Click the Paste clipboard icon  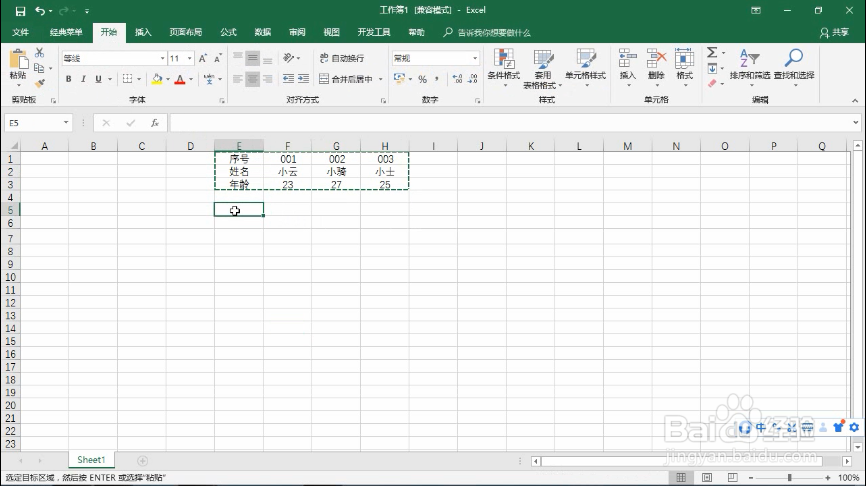[x=18, y=60]
